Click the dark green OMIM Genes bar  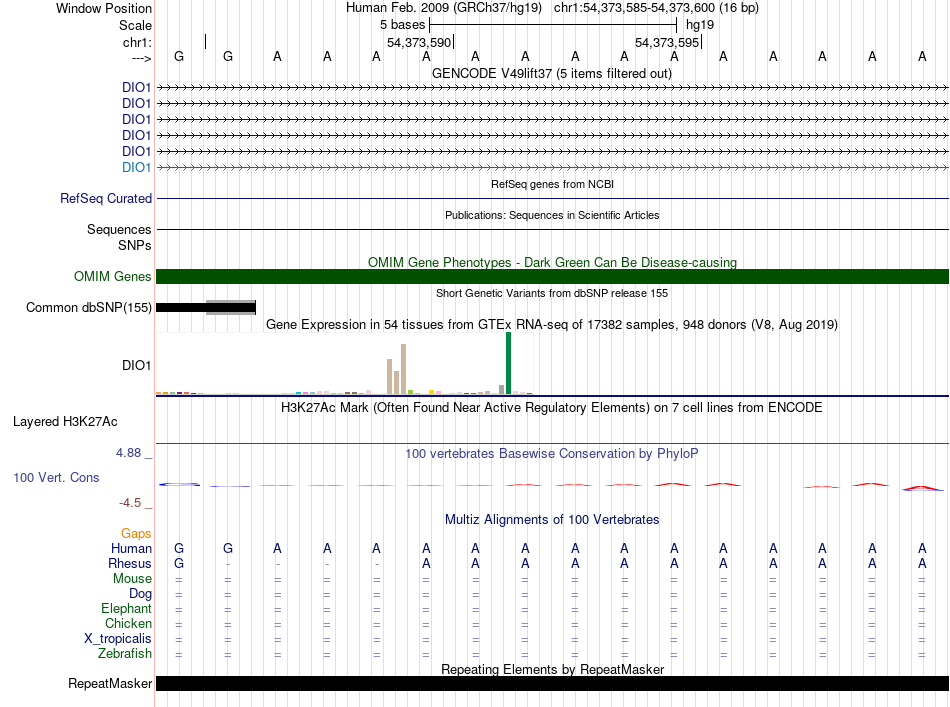(552, 277)
